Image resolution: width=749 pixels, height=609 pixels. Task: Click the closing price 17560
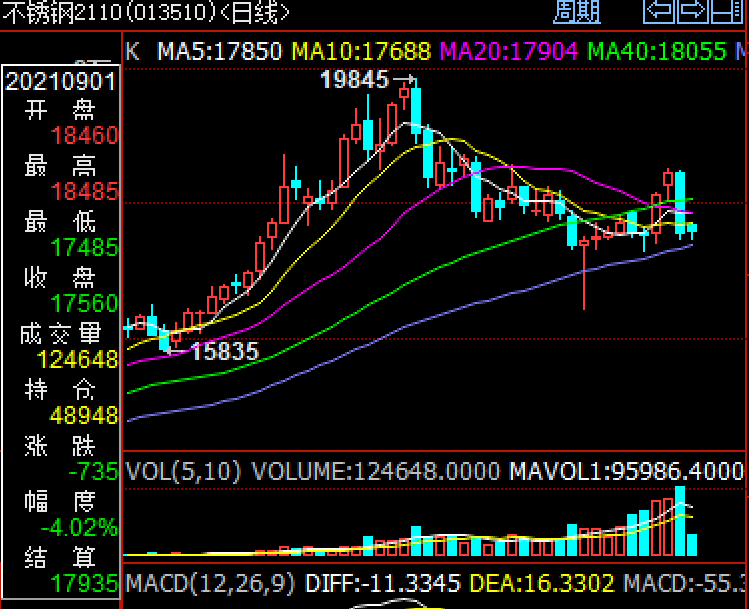pos(84,303)
